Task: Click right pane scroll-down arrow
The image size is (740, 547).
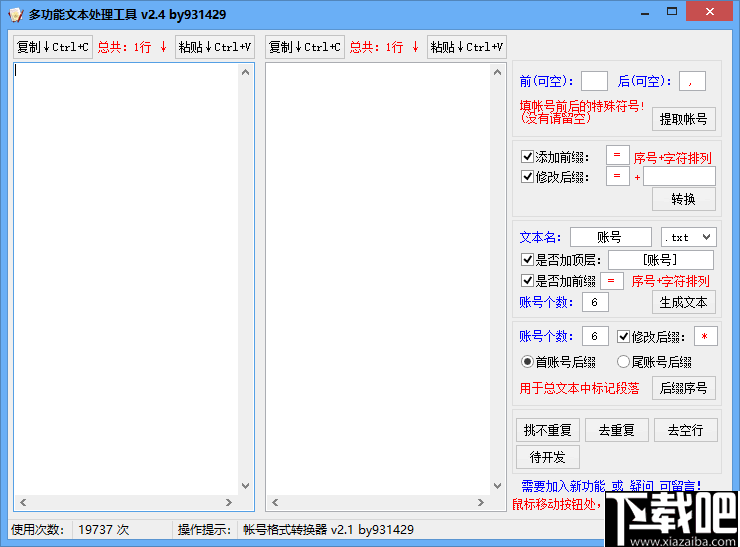Action: pos(497,486)
